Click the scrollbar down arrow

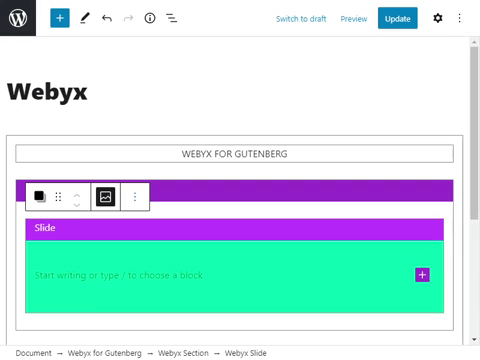tap(474, 340)
